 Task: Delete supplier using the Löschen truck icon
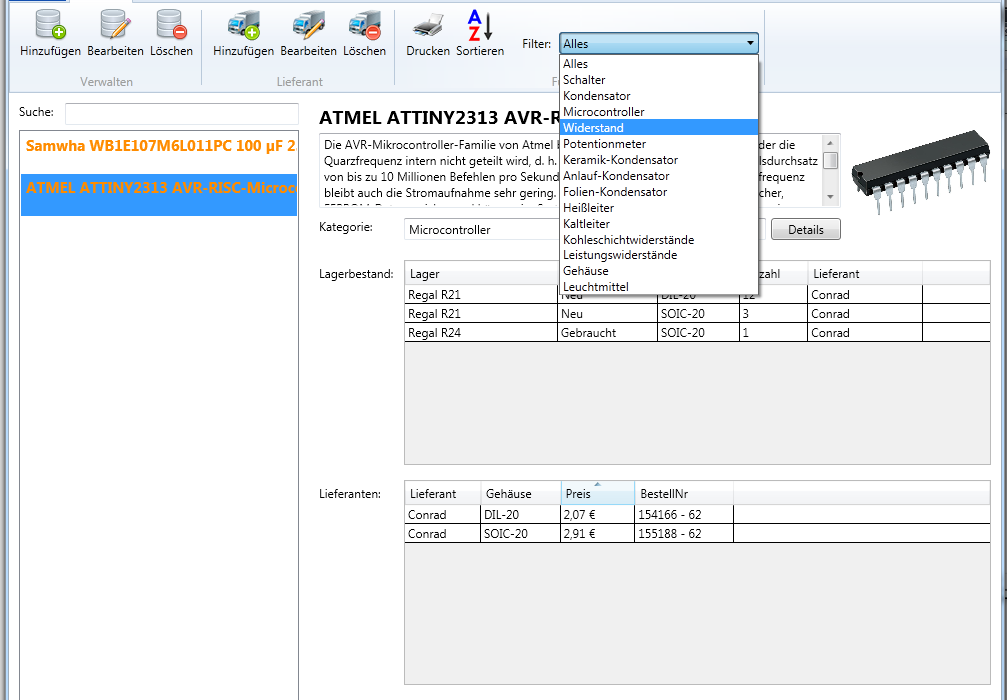364,26
